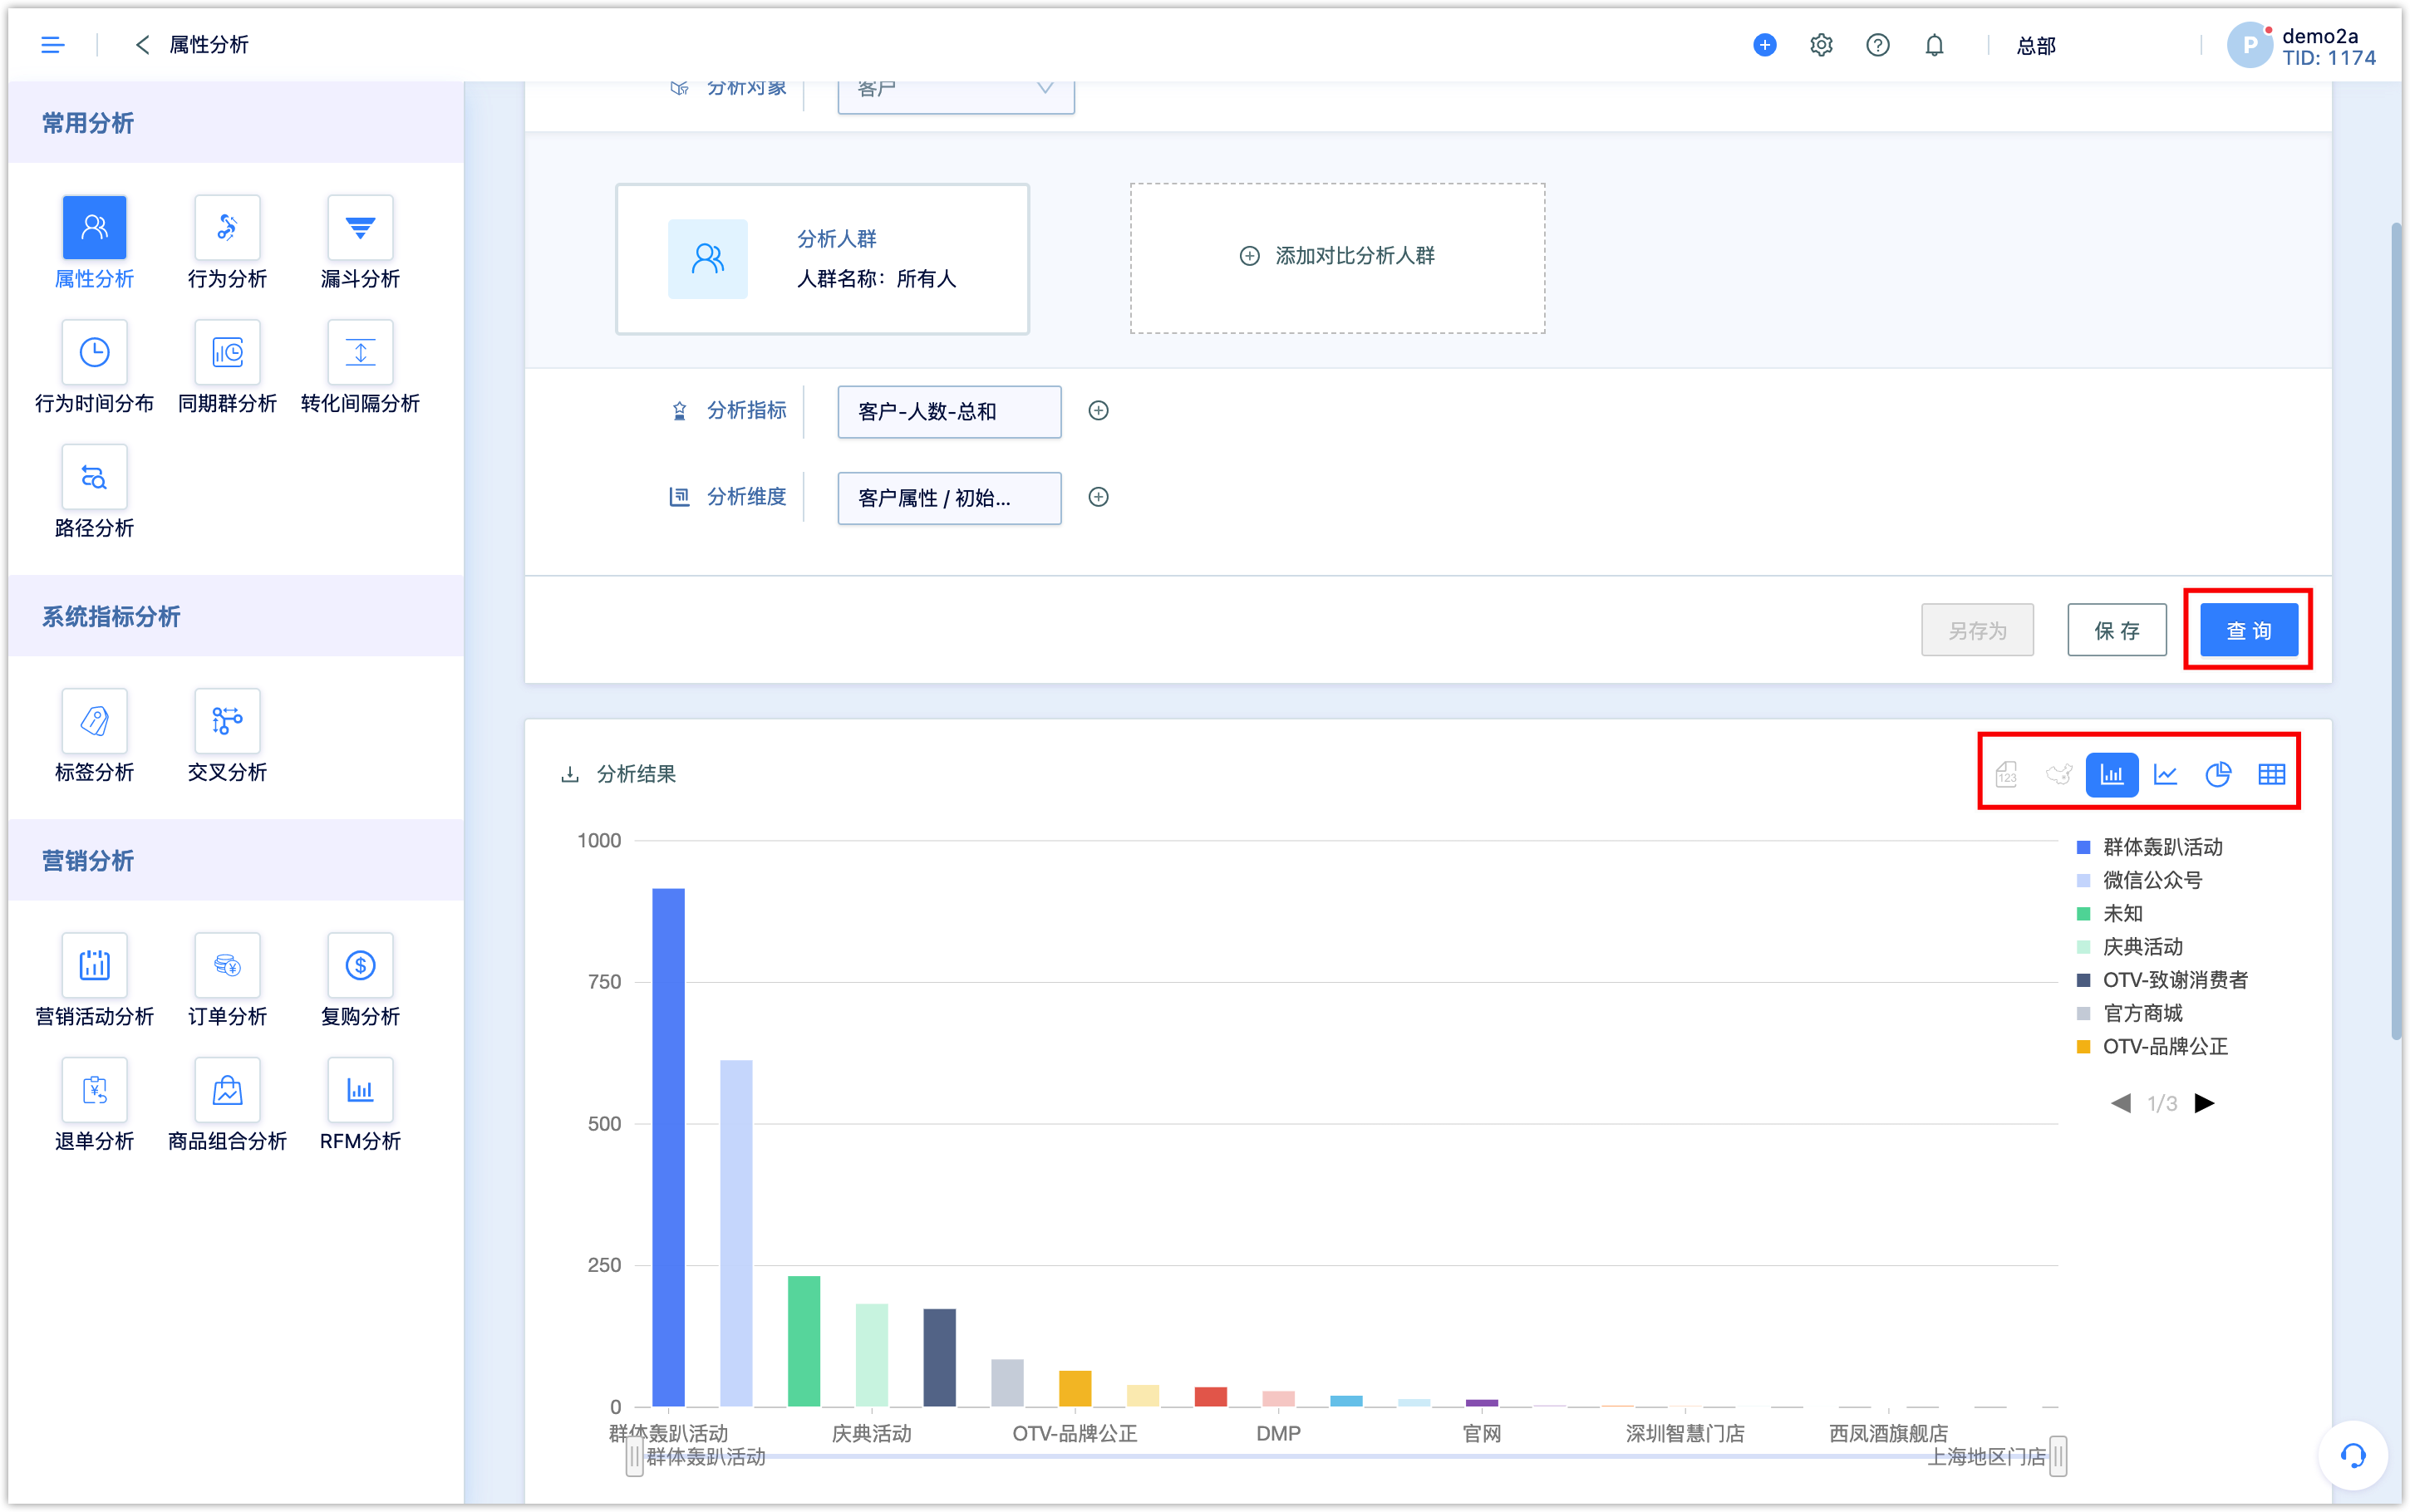Click the 另存为 save-as button
Screen dimensions: 2410x1512
(x=1977, y=630)
